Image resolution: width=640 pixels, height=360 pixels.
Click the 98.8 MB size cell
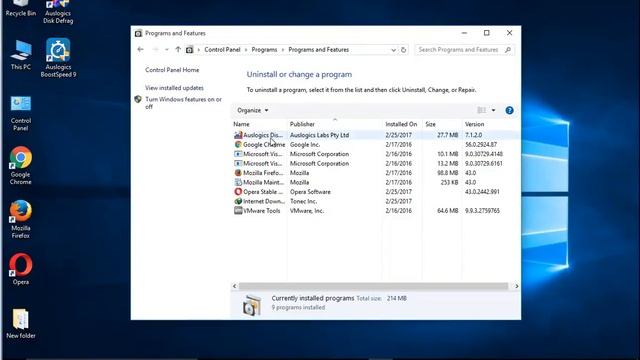447,173
